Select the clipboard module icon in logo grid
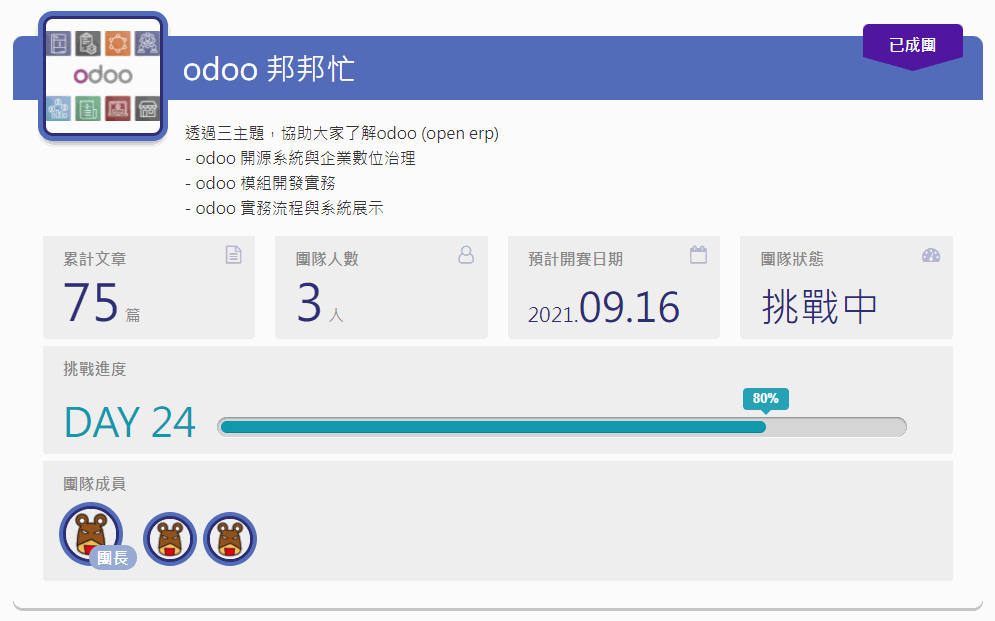The image size is (995, 621). click(88, 43)
